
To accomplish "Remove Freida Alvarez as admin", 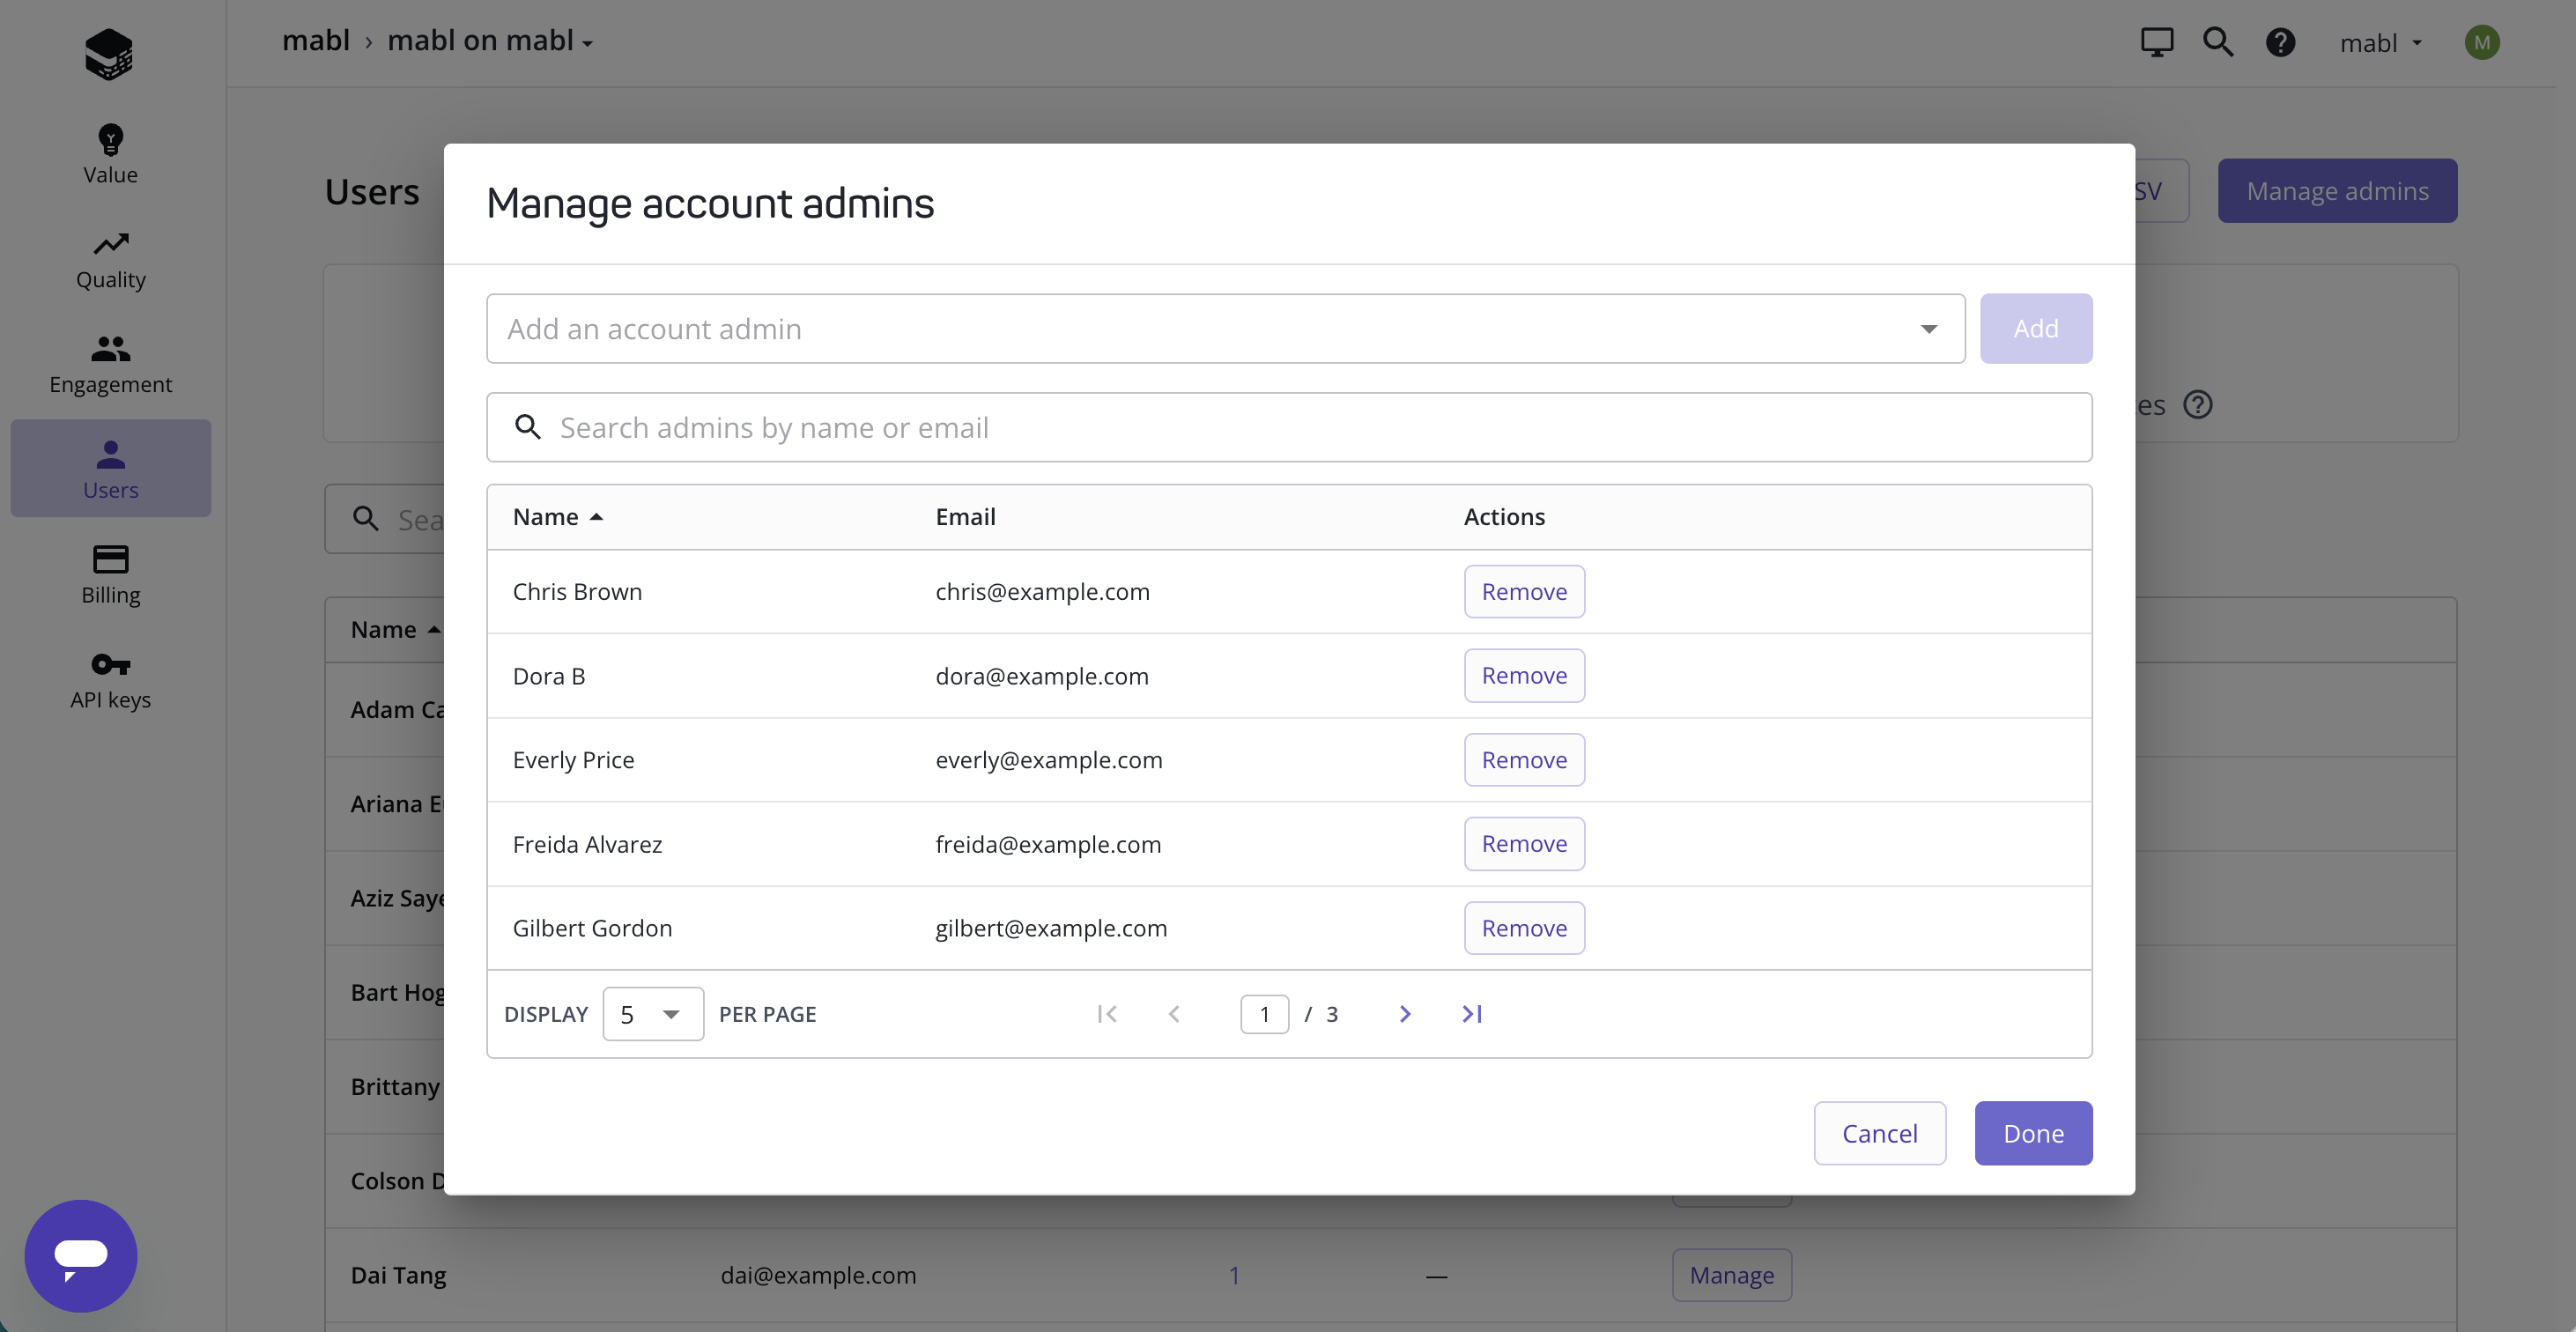I will [x=1524, y=844].
